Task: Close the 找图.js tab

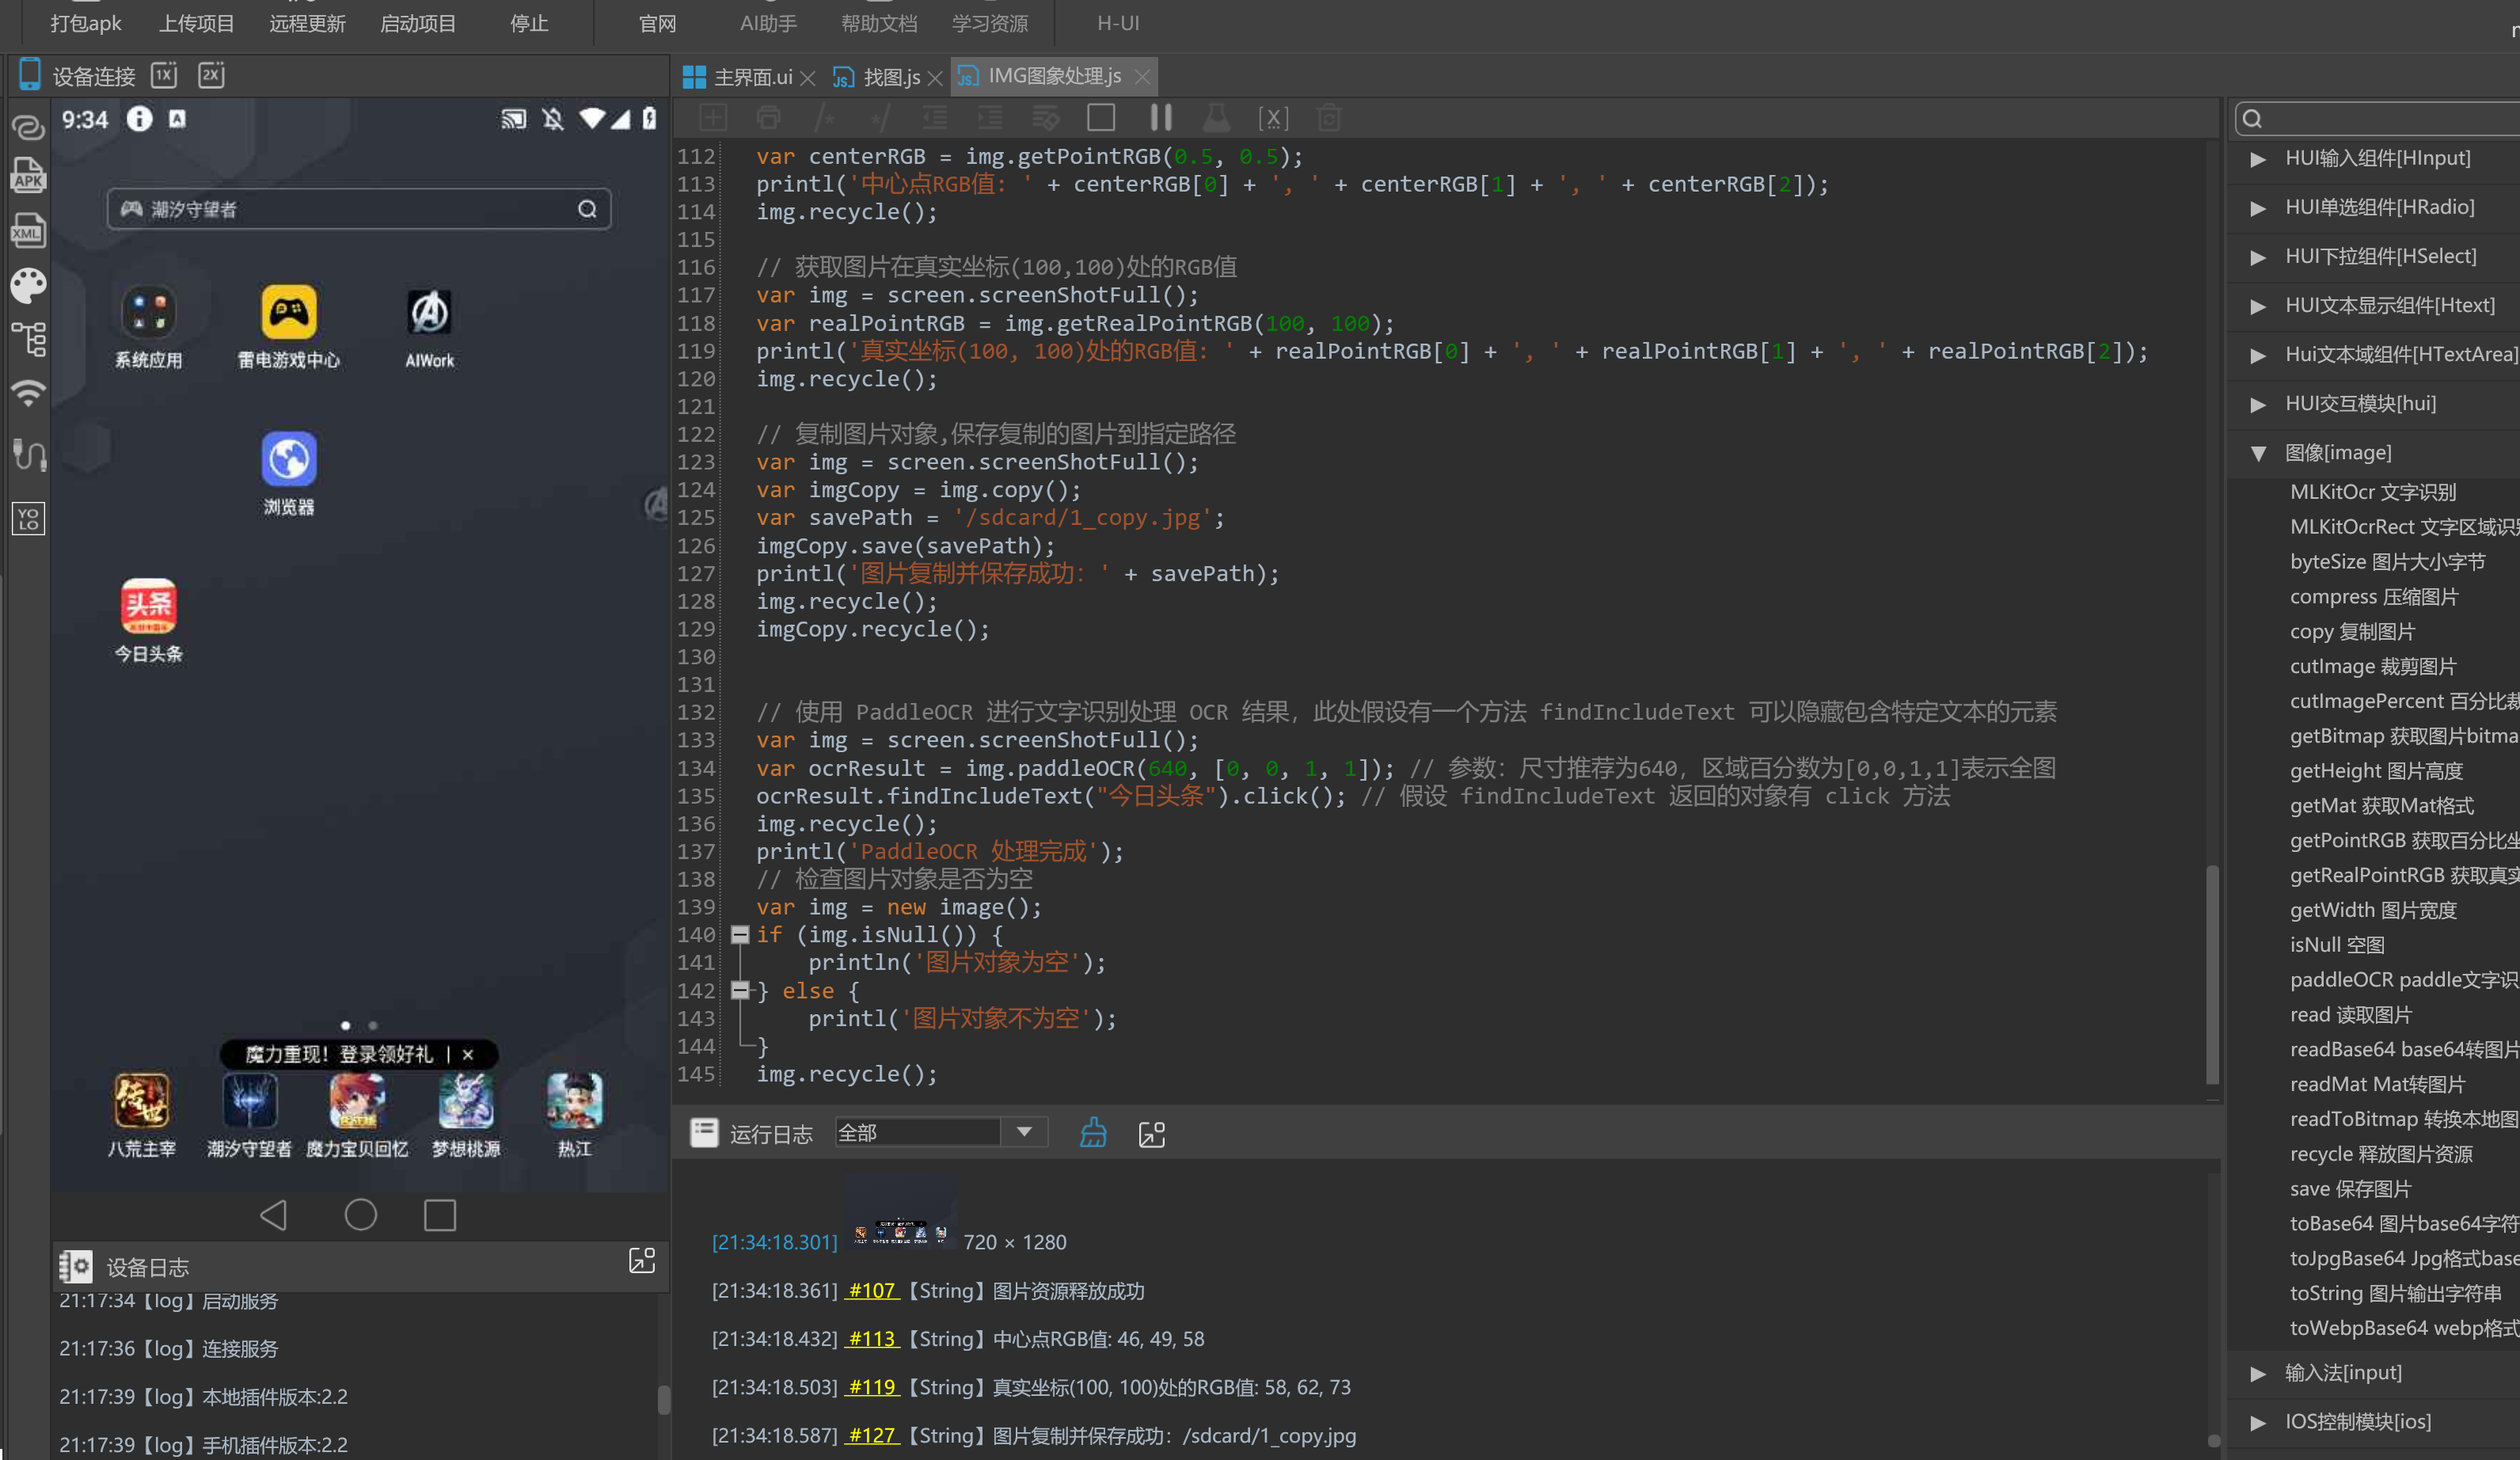Action: 935,78
